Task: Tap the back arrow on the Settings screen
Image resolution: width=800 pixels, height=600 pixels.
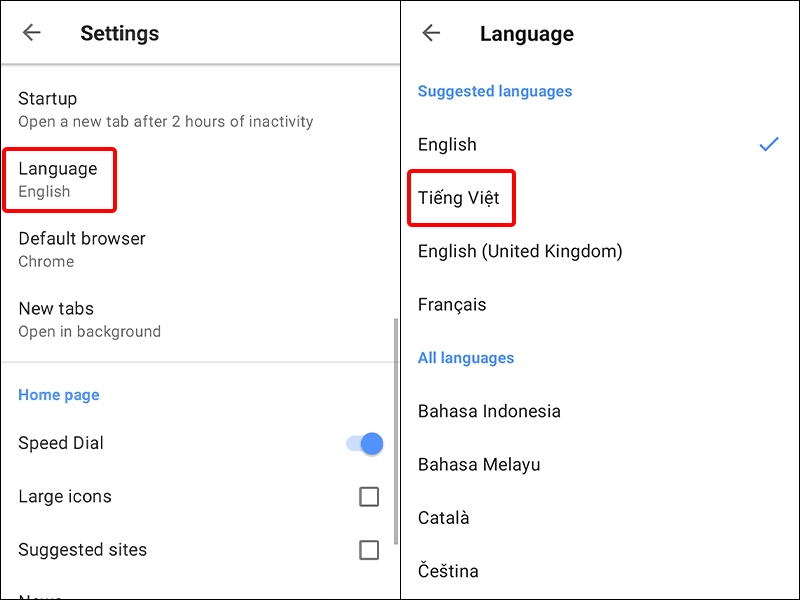Action: pyautogui.click(x=31, y=32)
